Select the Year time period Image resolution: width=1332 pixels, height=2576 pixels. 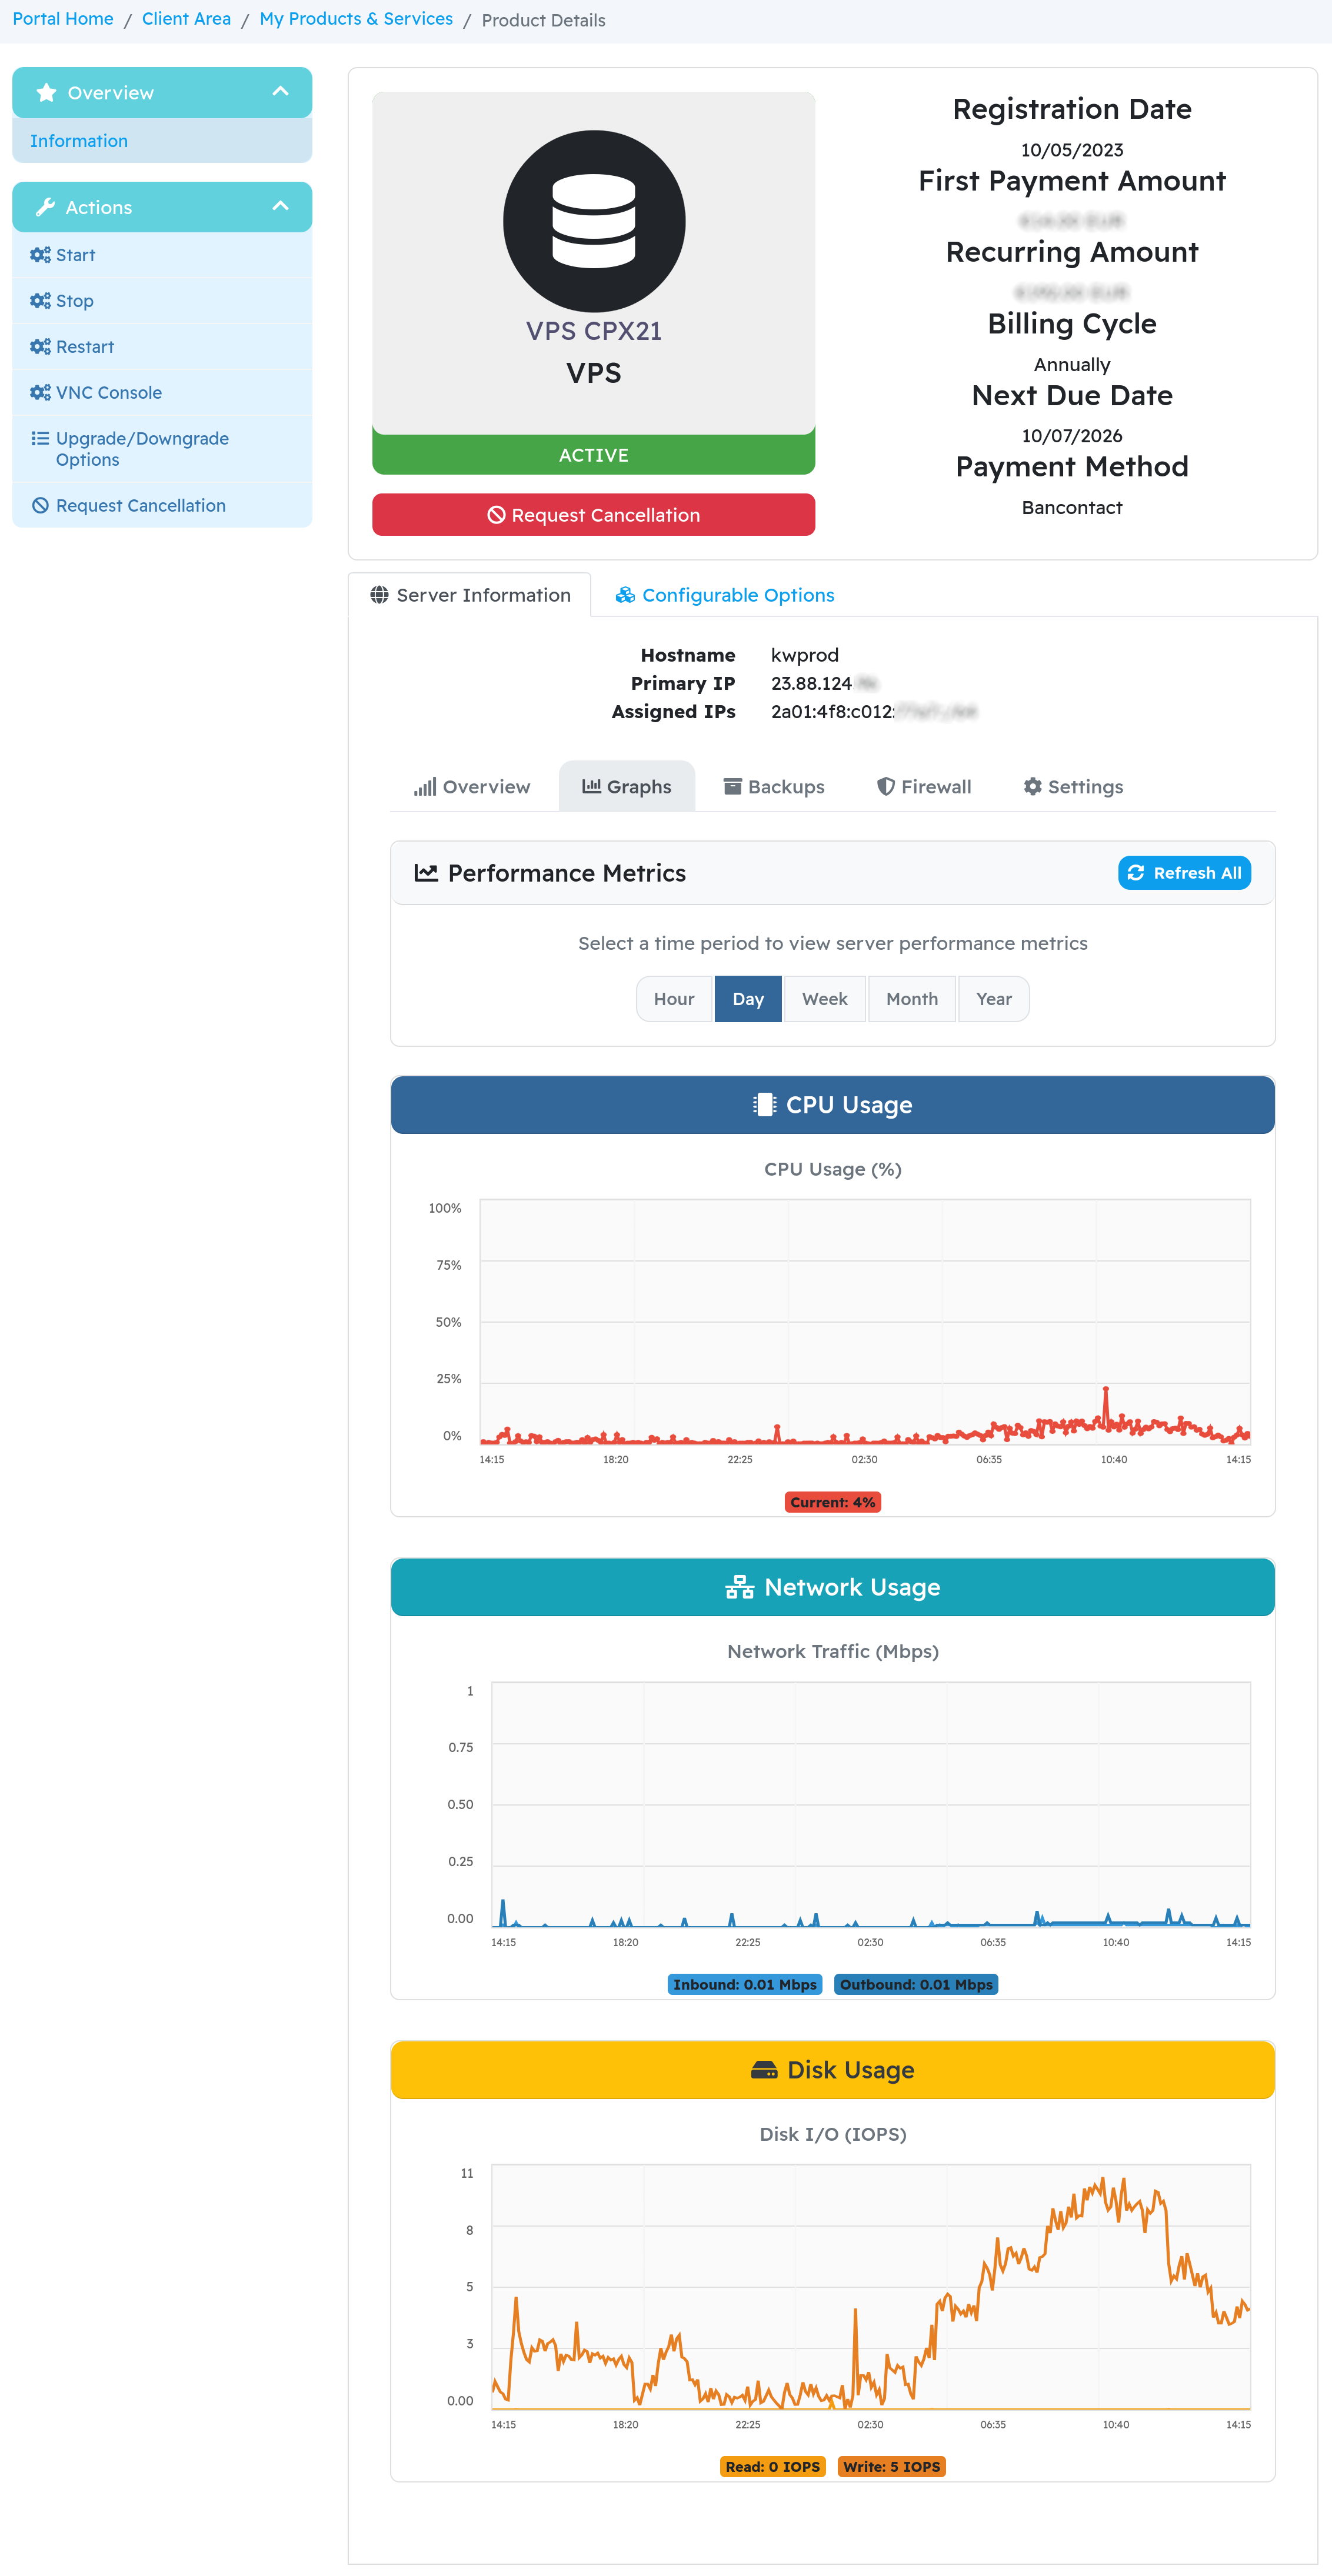click(x=994, y=999)
